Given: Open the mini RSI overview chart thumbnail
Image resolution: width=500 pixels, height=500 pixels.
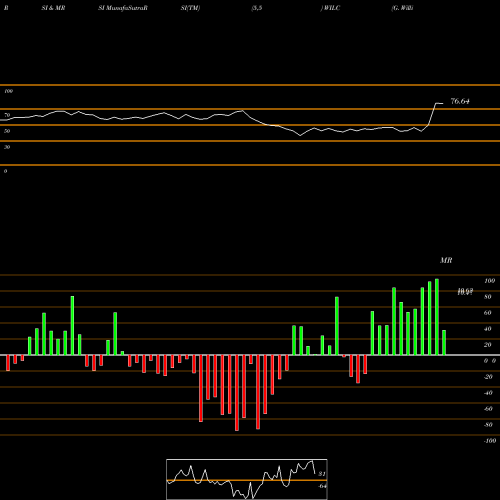Looking at the screenshot, I should coord(247,479).
